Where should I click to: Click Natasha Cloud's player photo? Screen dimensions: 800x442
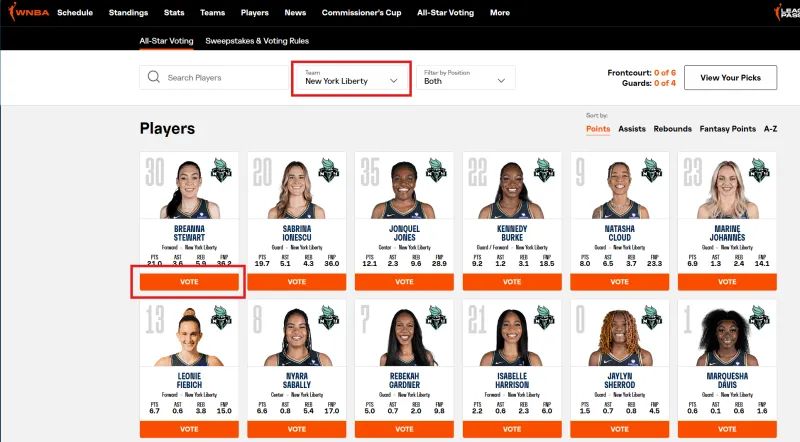click(x=619, y=189)
